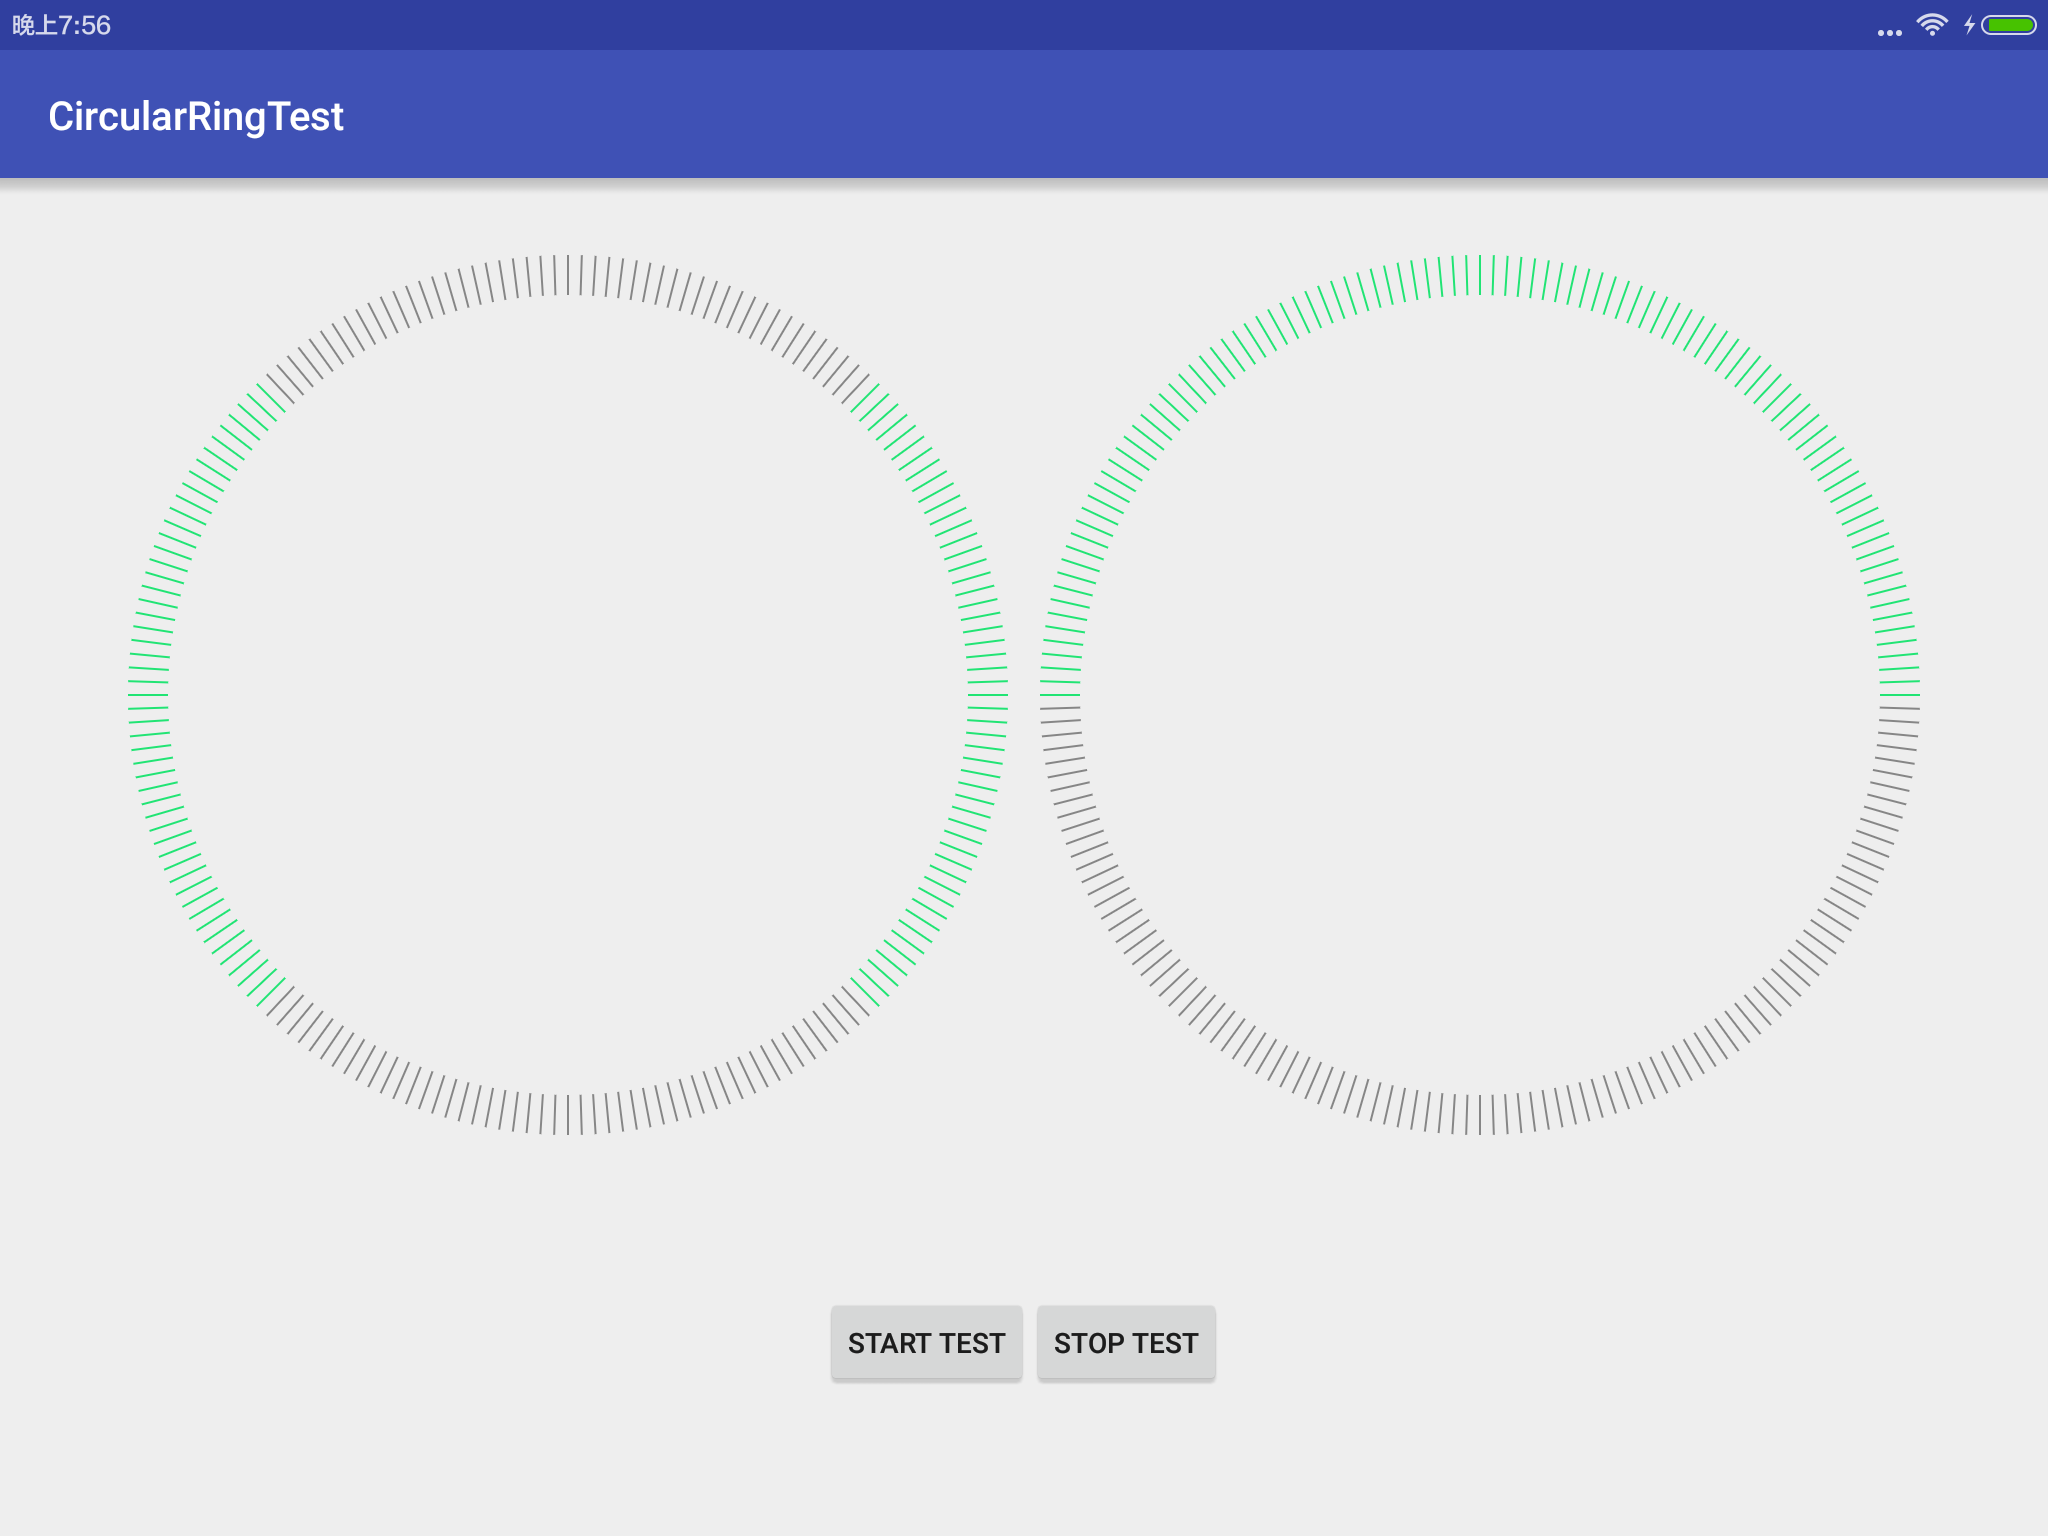Click the right ring's bottom gray arc

pyautogui.click(x=1480, y=1114)
